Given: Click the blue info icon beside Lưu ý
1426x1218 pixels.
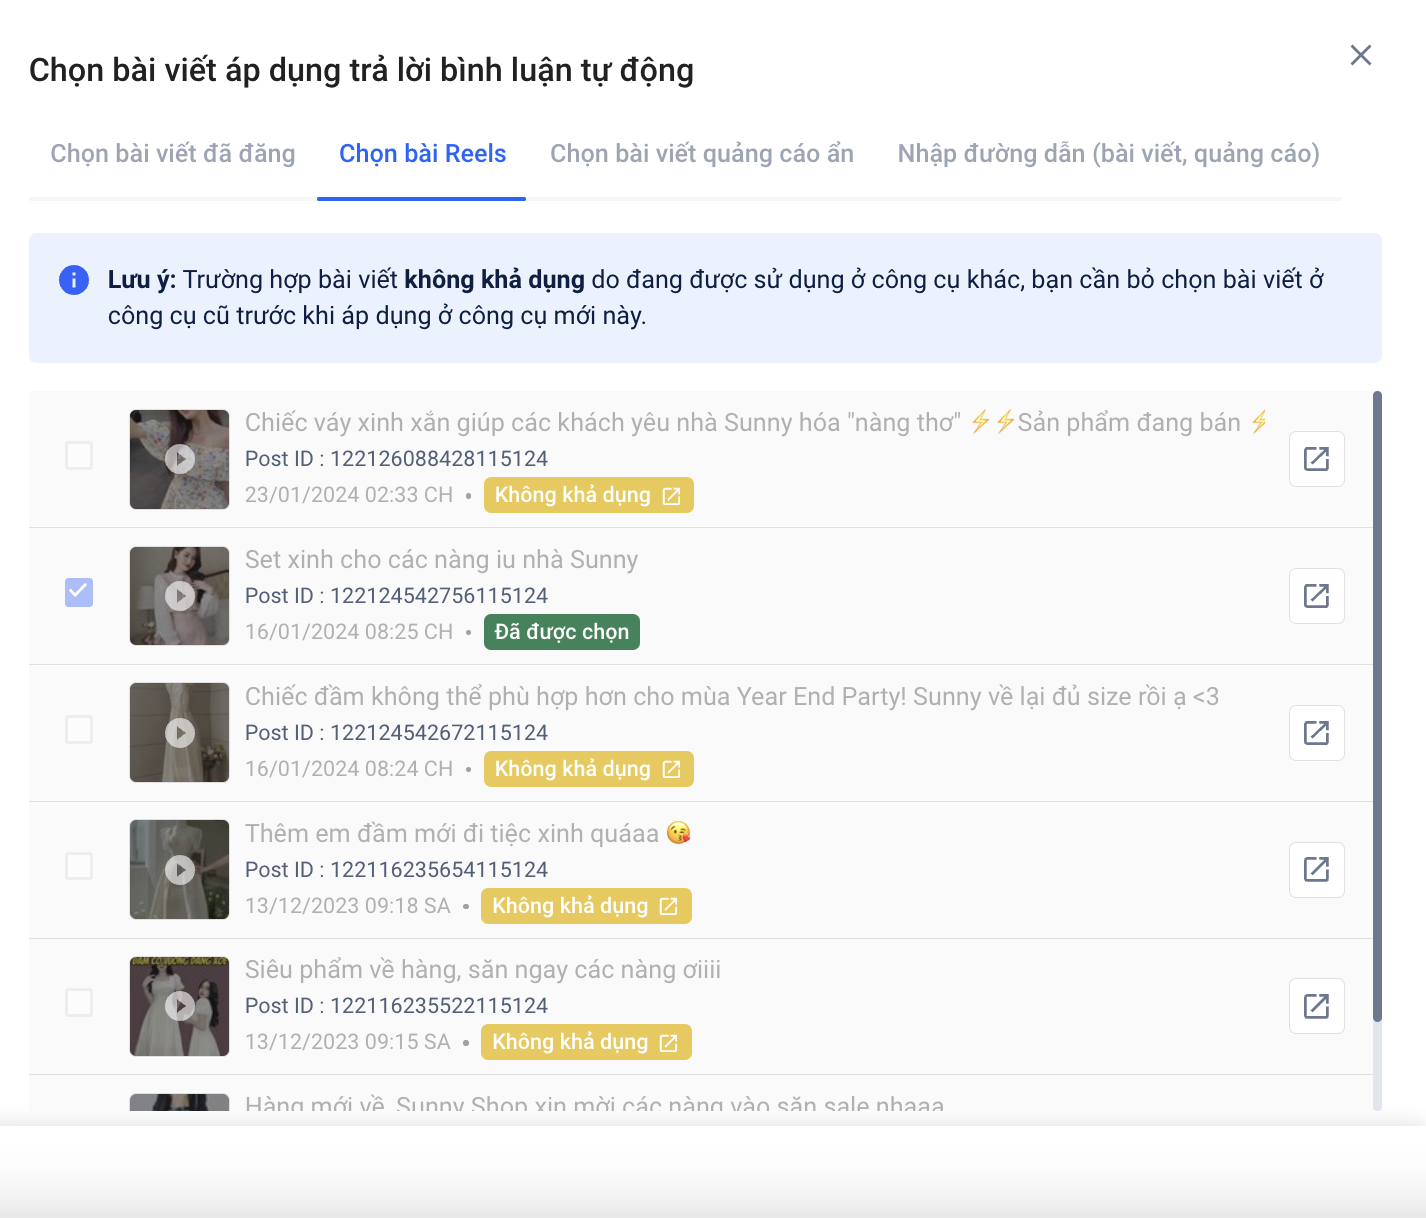Looking at the screenshot, I should pos(74,280).
